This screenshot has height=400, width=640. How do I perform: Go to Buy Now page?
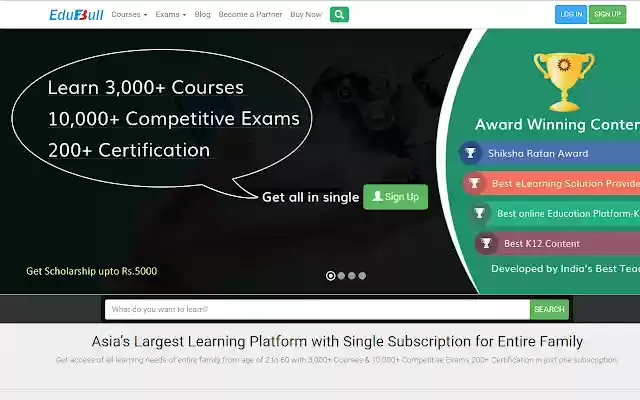[306, 14]
